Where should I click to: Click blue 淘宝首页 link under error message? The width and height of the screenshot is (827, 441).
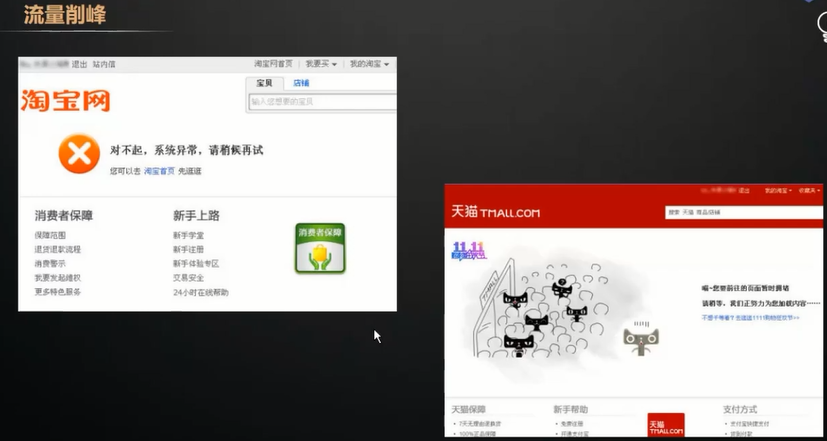(x=159, y=171)
